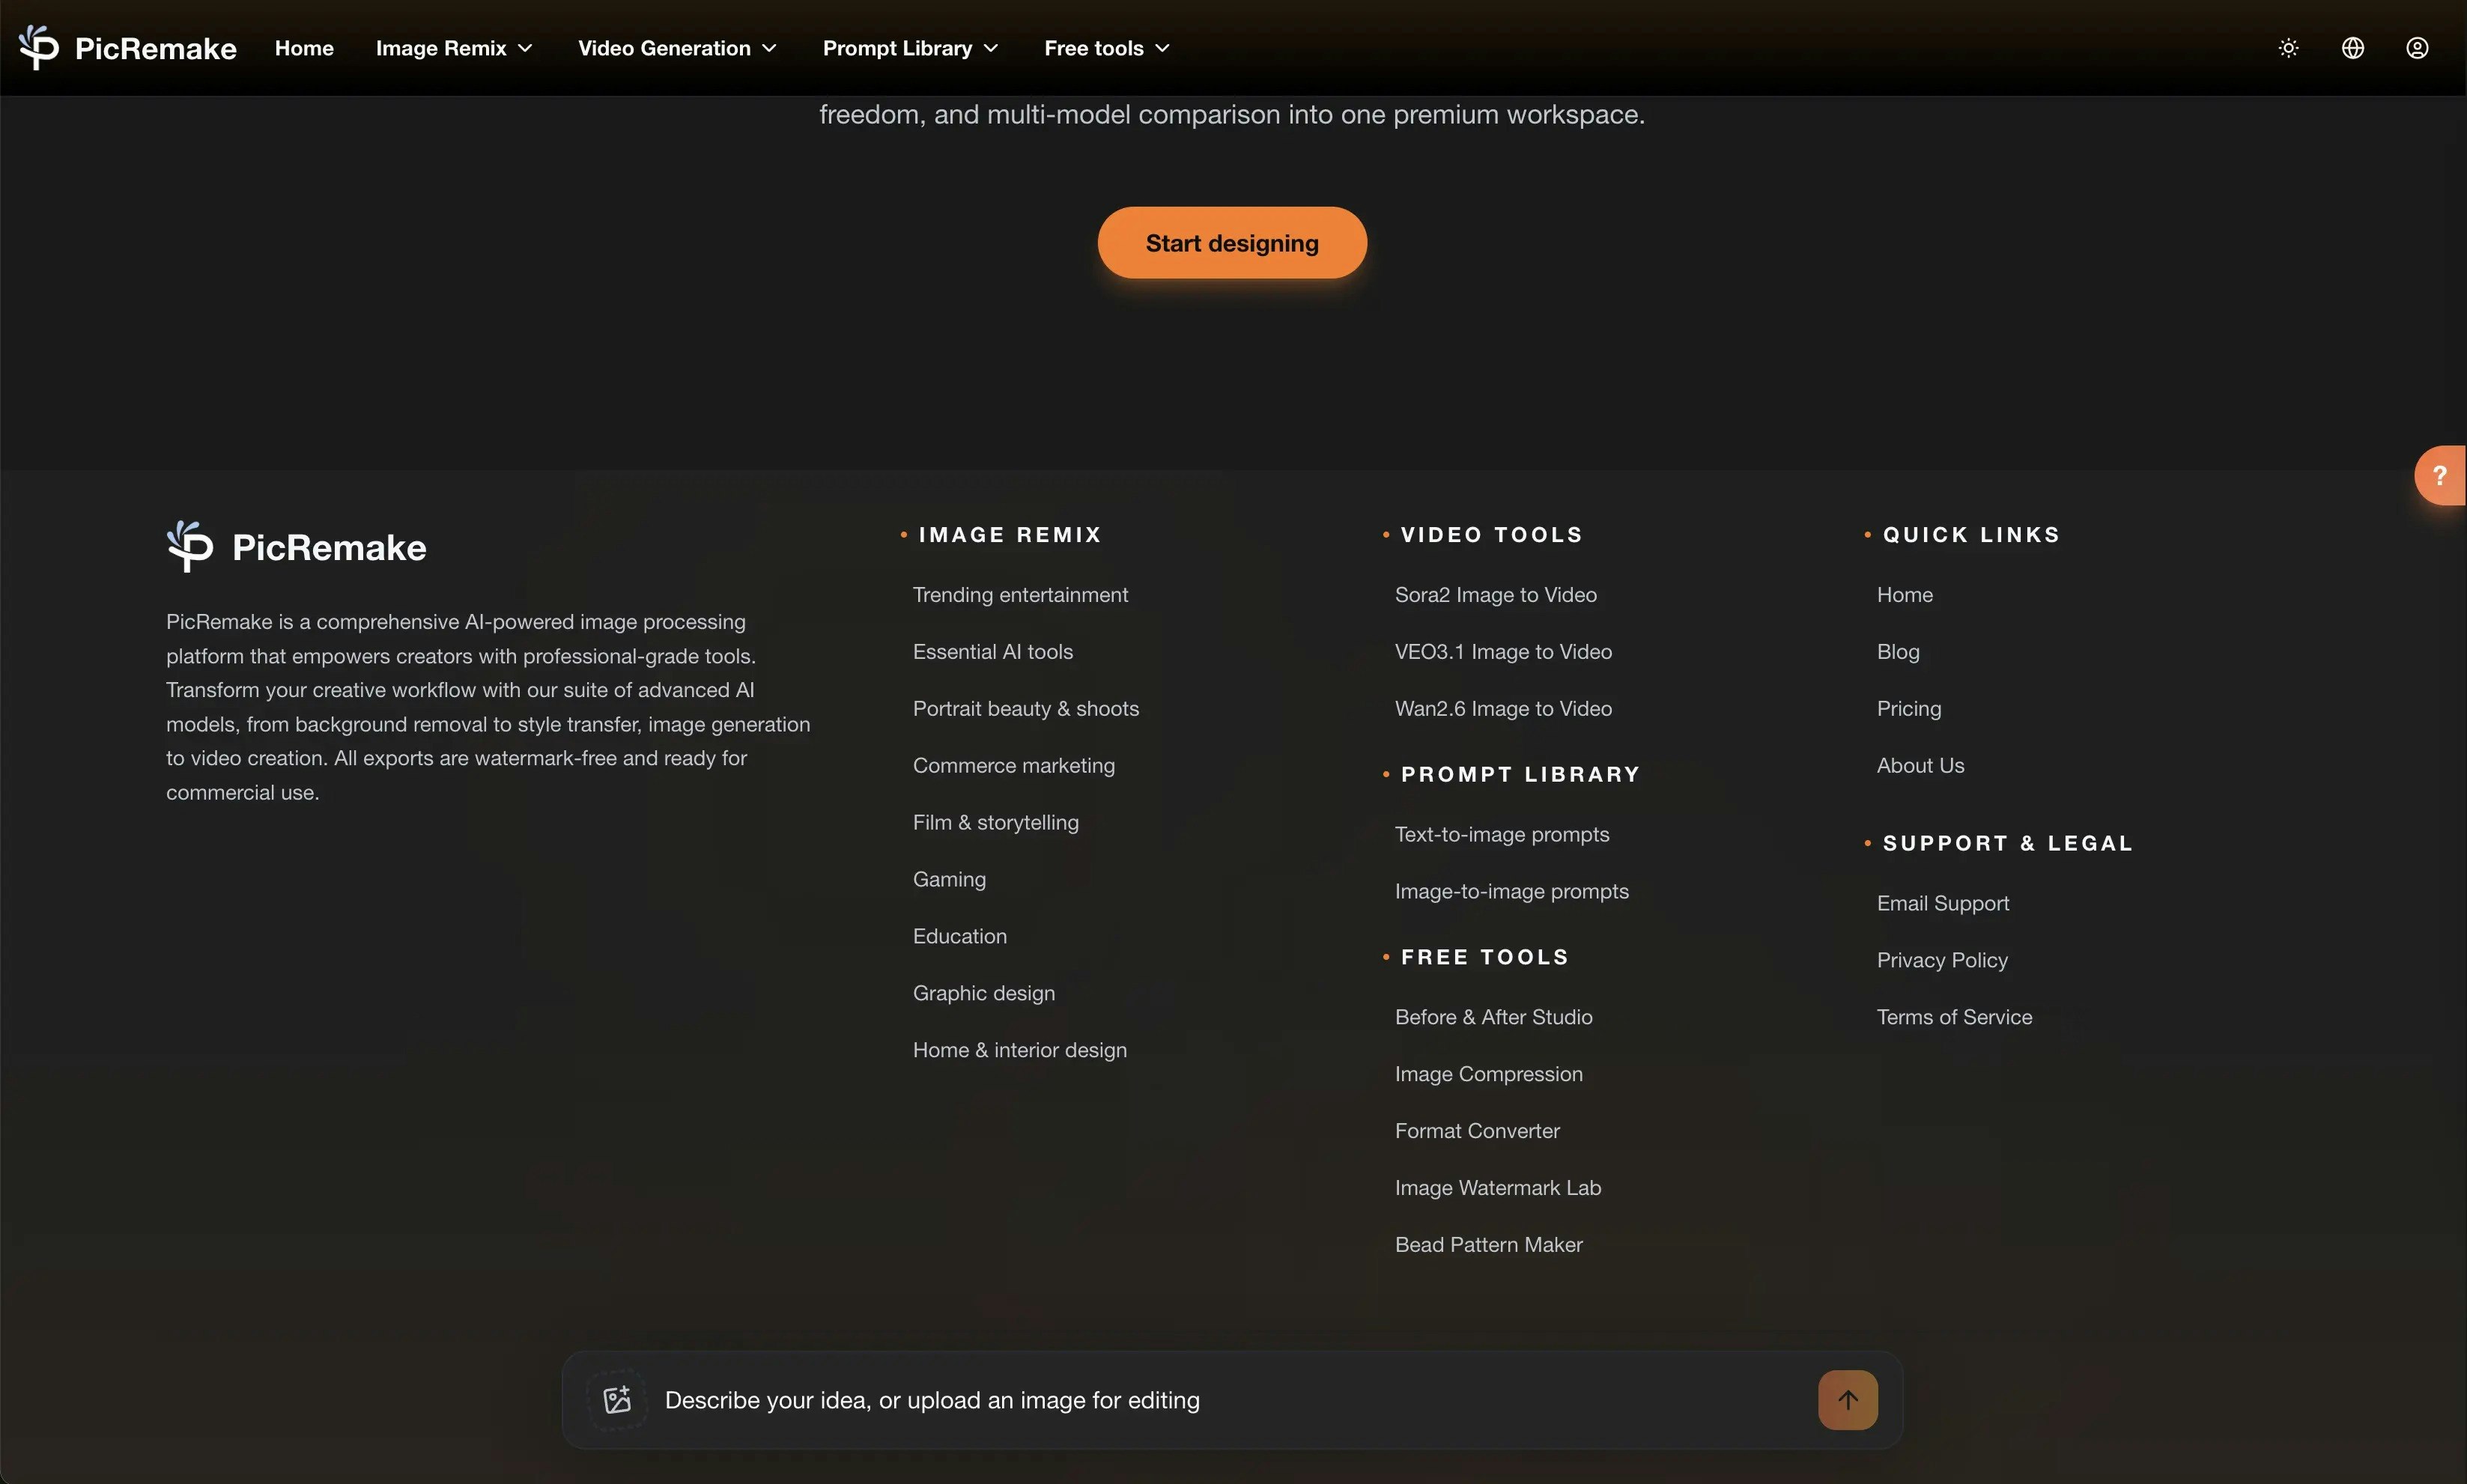The height and width of the screenshot is (1484, 2467).
Task: Click the help question mark button
Action: click(2440, 474)
